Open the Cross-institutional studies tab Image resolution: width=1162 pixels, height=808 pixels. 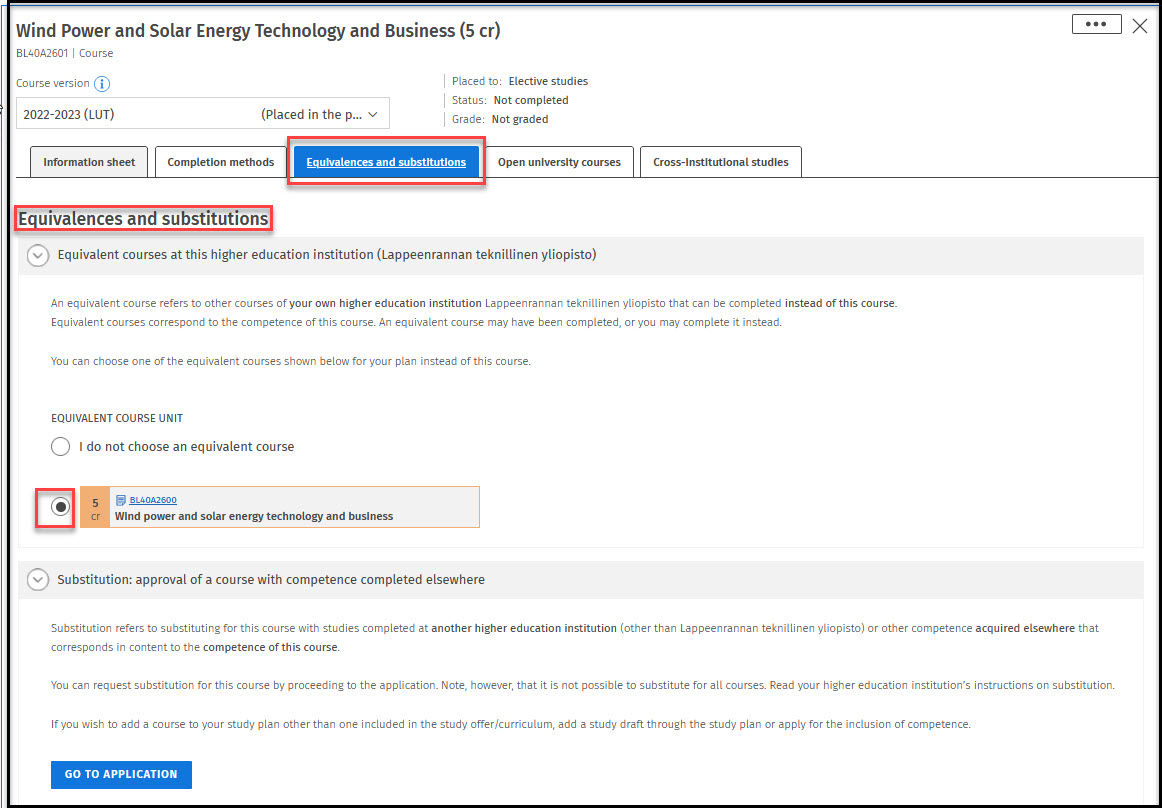(720, 162)
